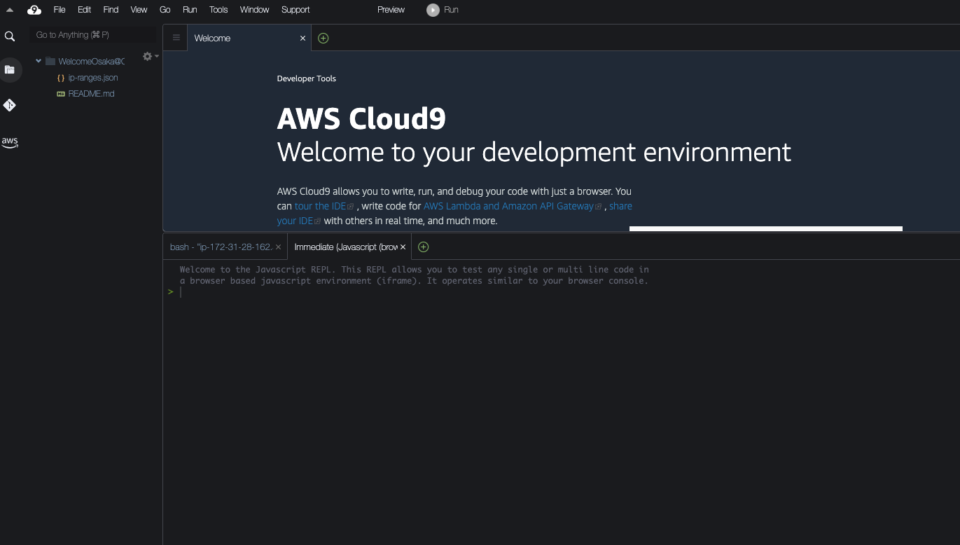Click the Developer Tools label

pos(306,78)
